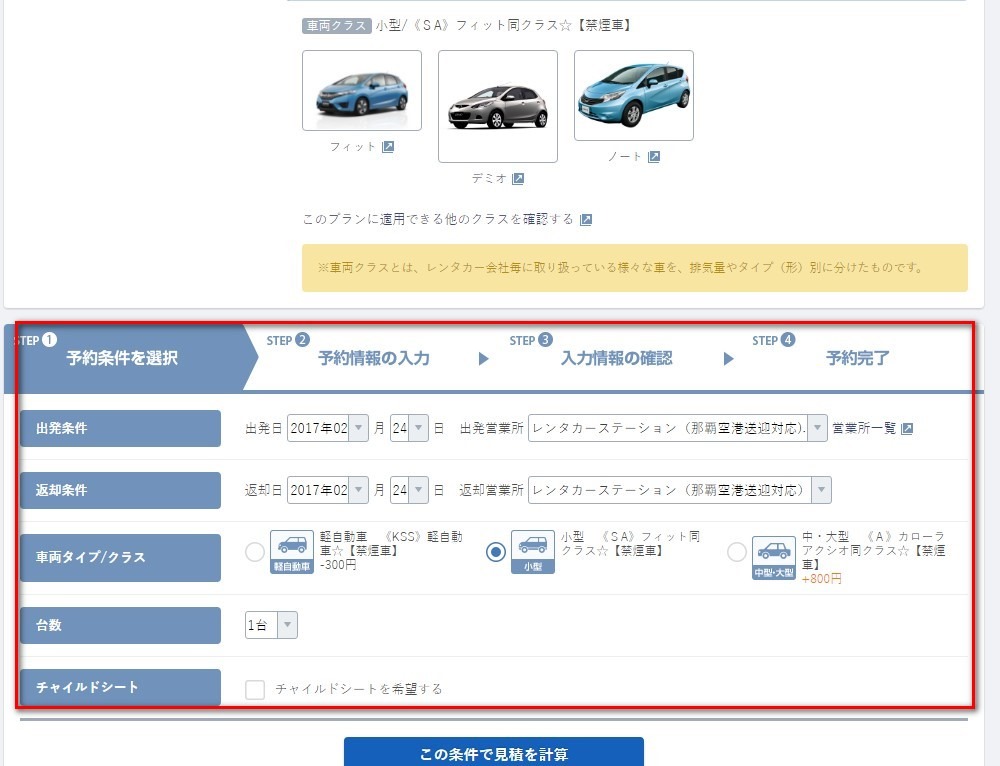
Task: Open external icon after 他のクラスを確認する
Action: pos(586,220)
